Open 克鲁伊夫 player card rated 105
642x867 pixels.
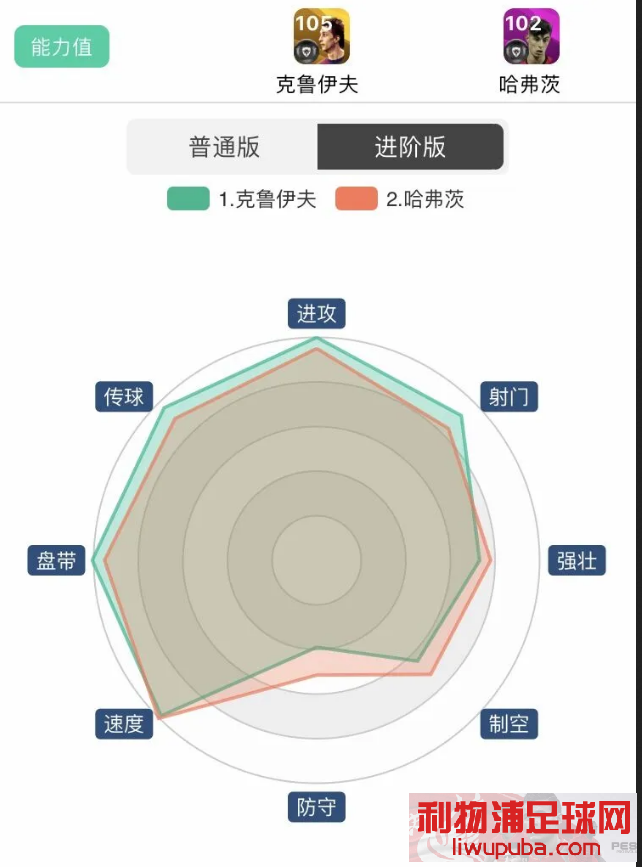tap(321, 36)
